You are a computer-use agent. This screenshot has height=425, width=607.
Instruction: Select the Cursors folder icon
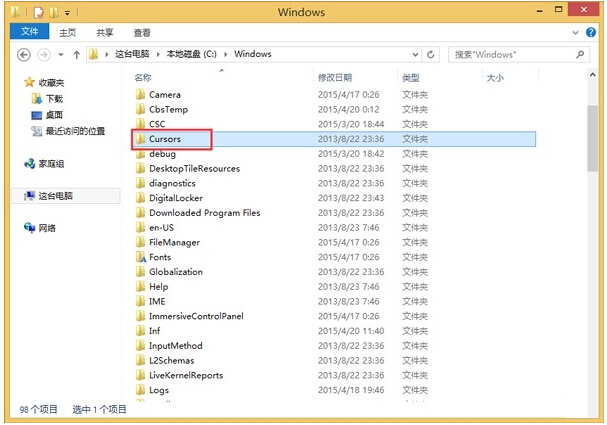(x=141, y=139)
